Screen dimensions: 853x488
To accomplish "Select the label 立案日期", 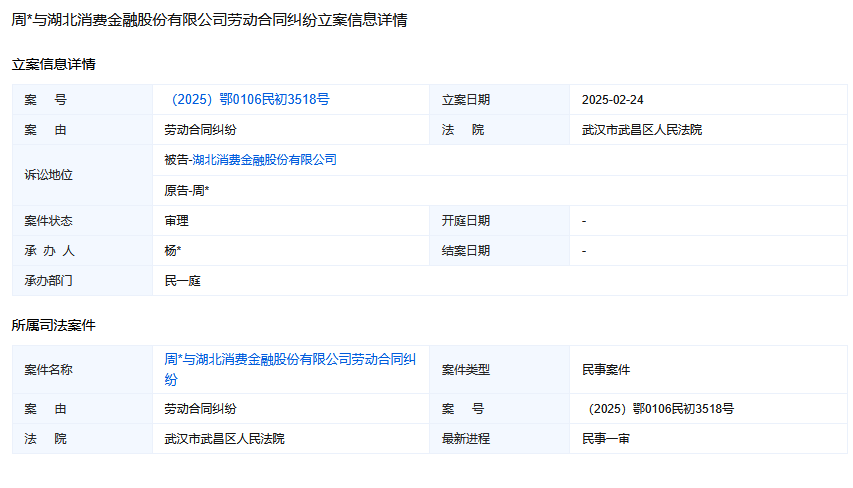I will pos(466,100).
